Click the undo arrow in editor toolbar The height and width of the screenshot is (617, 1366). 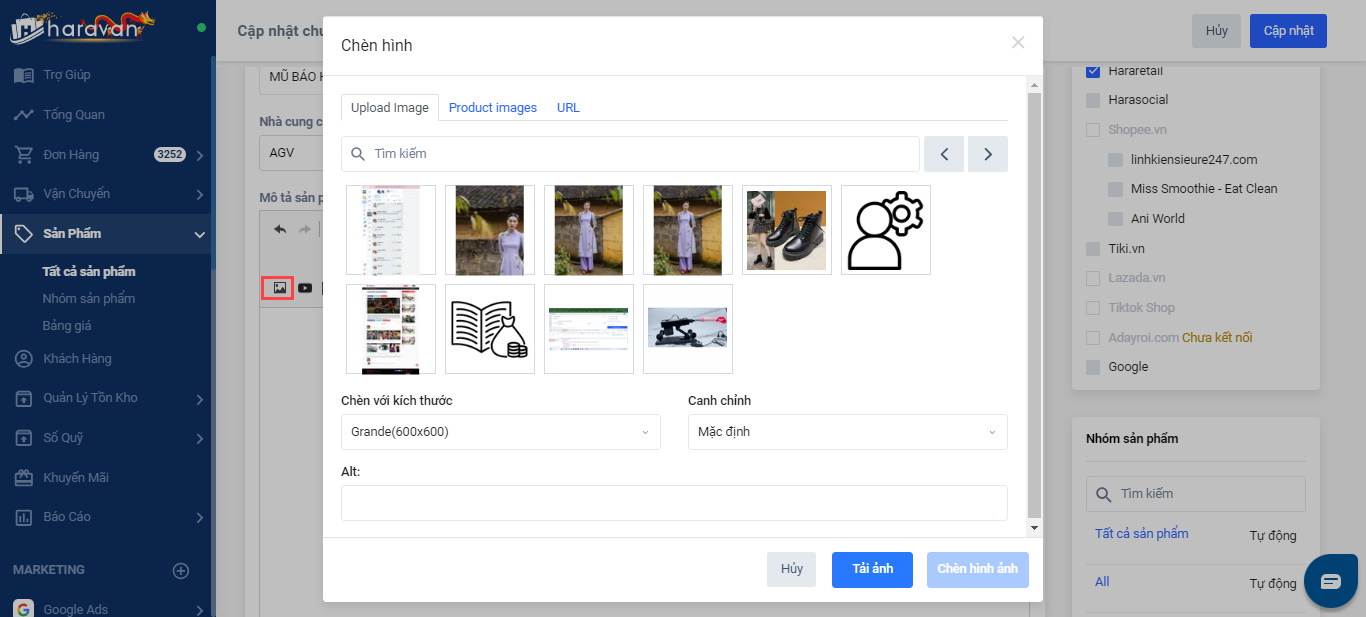click(x=280, y=229)
